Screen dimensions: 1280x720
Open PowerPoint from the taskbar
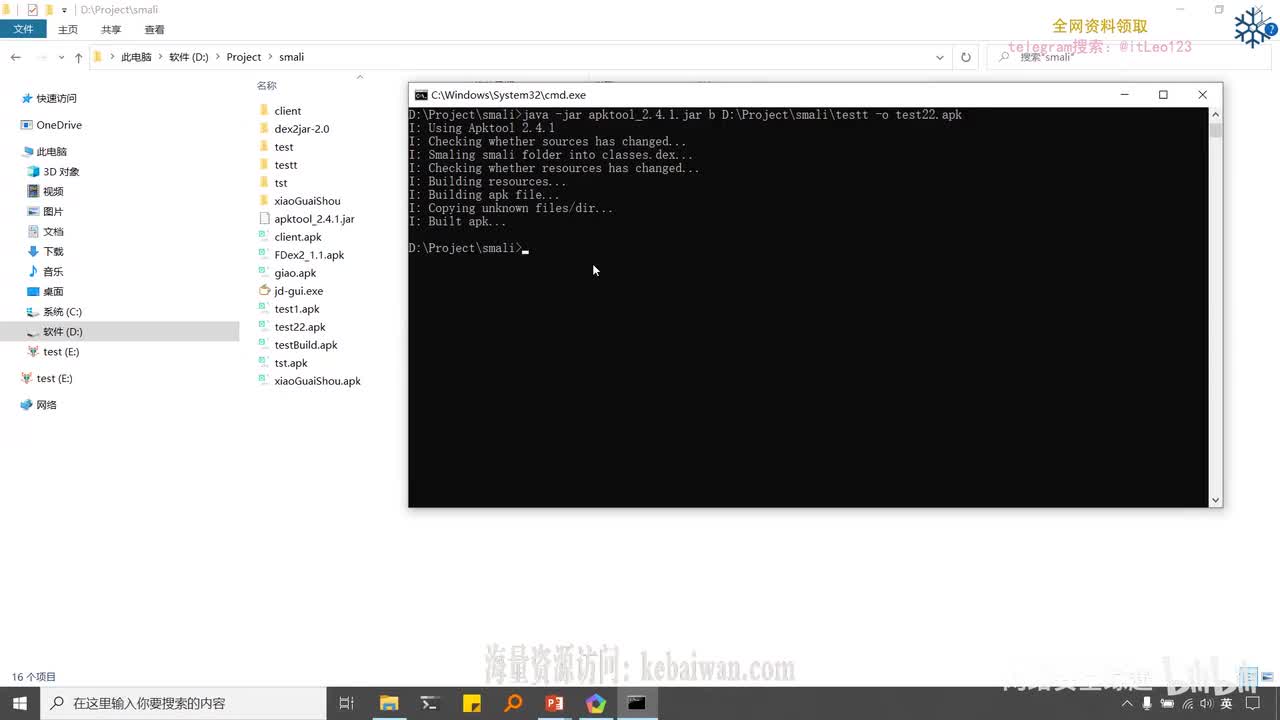pyautogui.click(x=554, y=703)
